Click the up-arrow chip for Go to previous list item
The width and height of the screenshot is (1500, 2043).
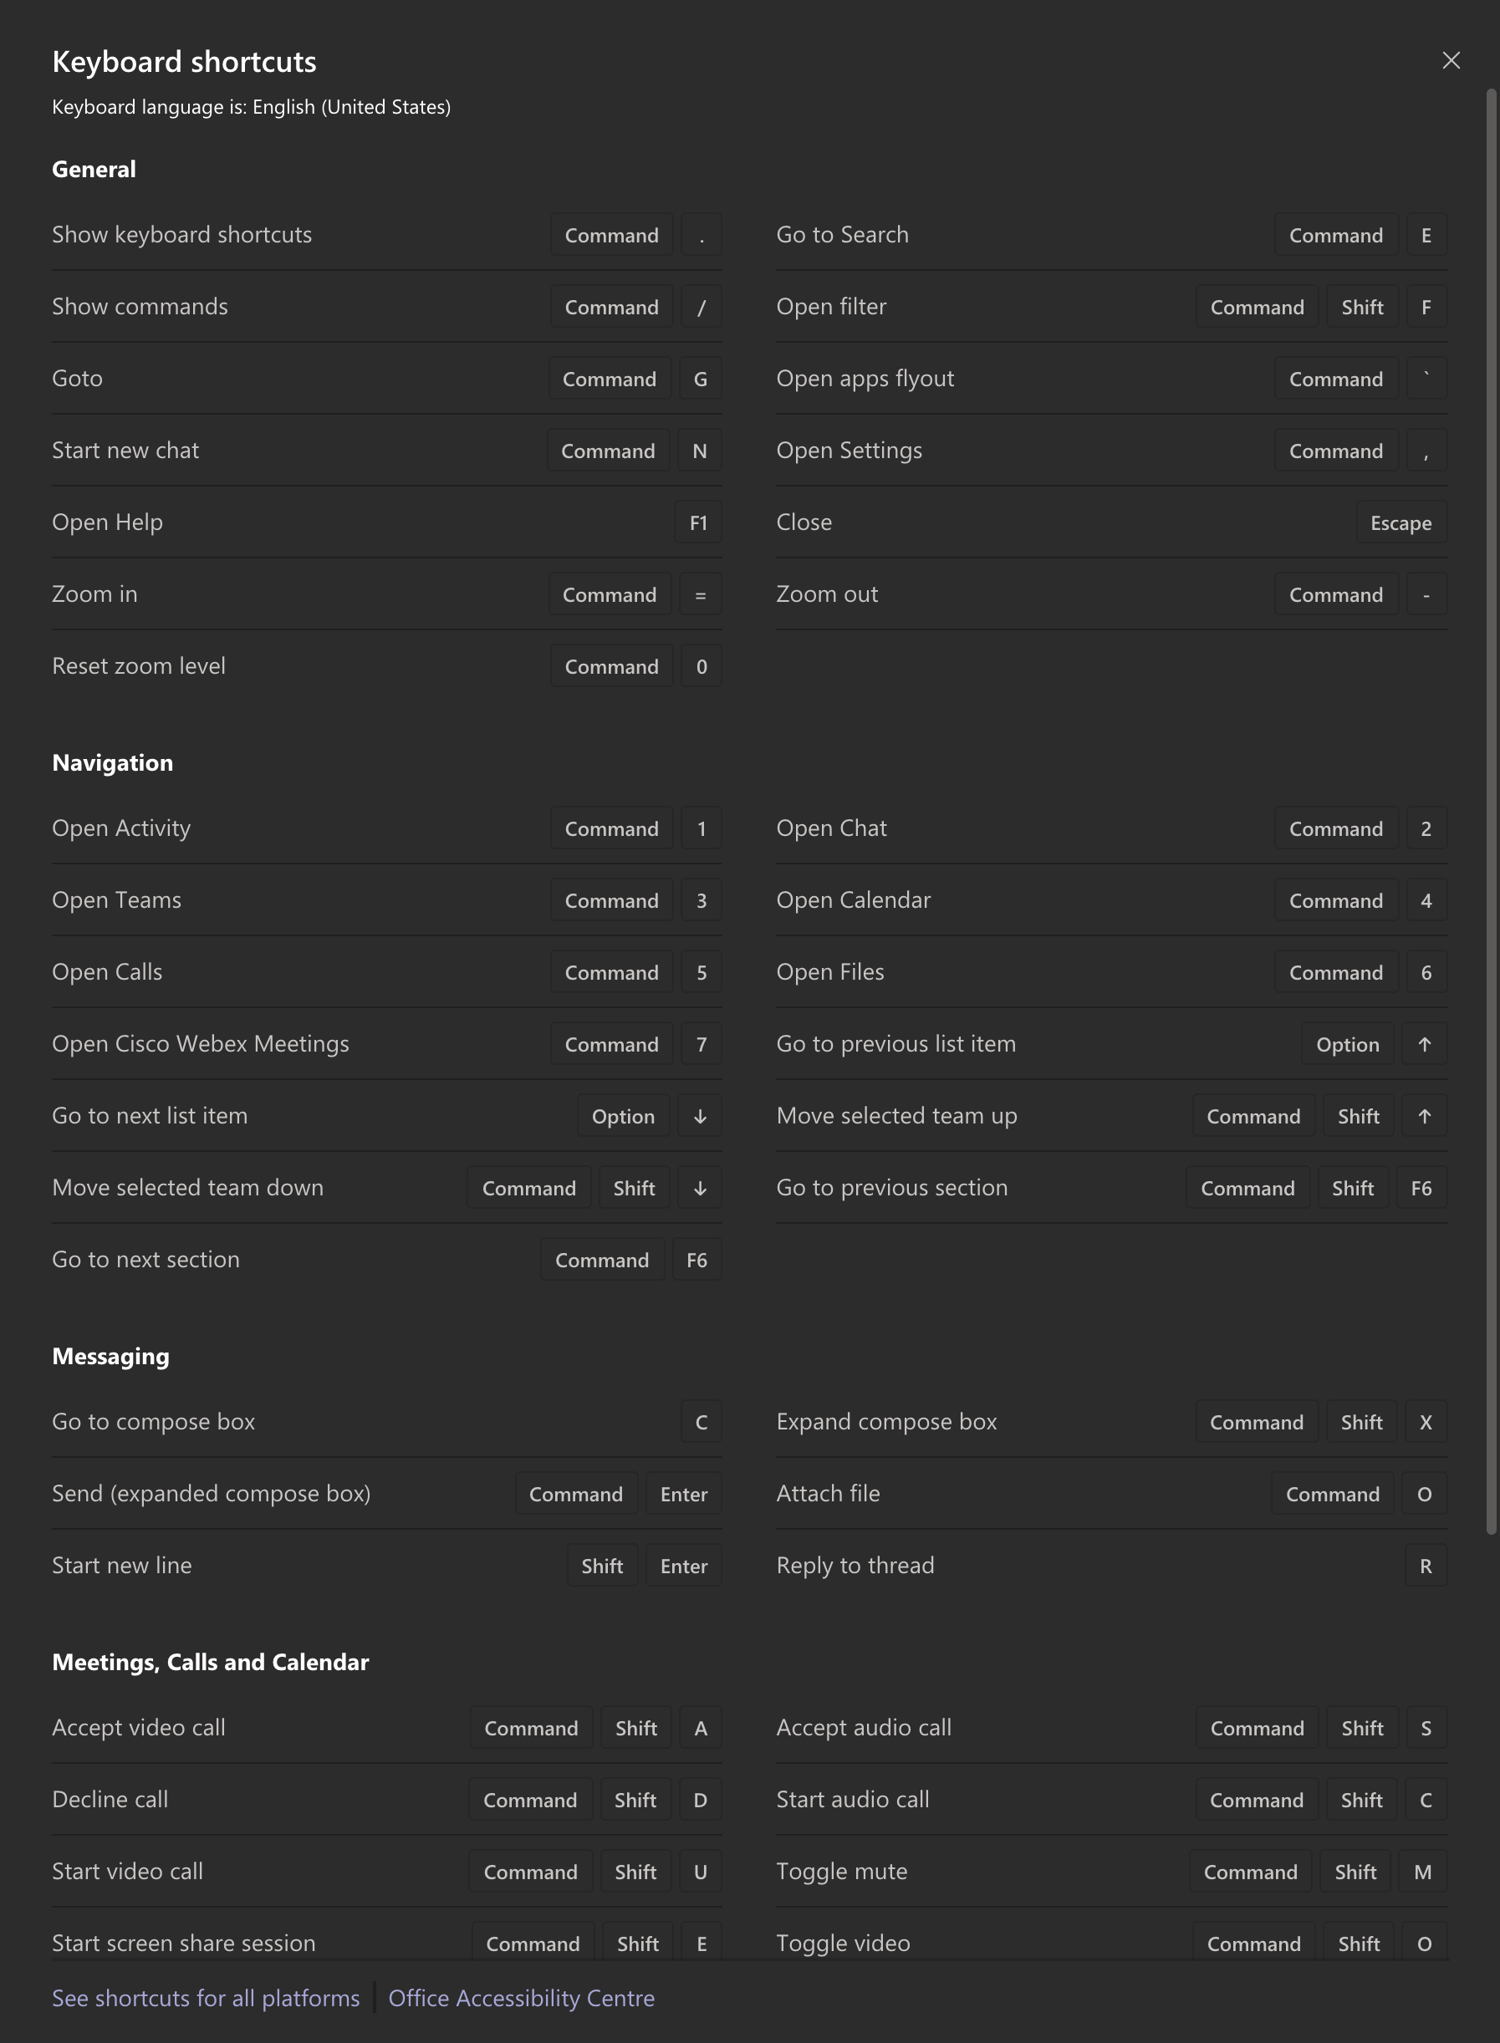tap(1423, 1044)
